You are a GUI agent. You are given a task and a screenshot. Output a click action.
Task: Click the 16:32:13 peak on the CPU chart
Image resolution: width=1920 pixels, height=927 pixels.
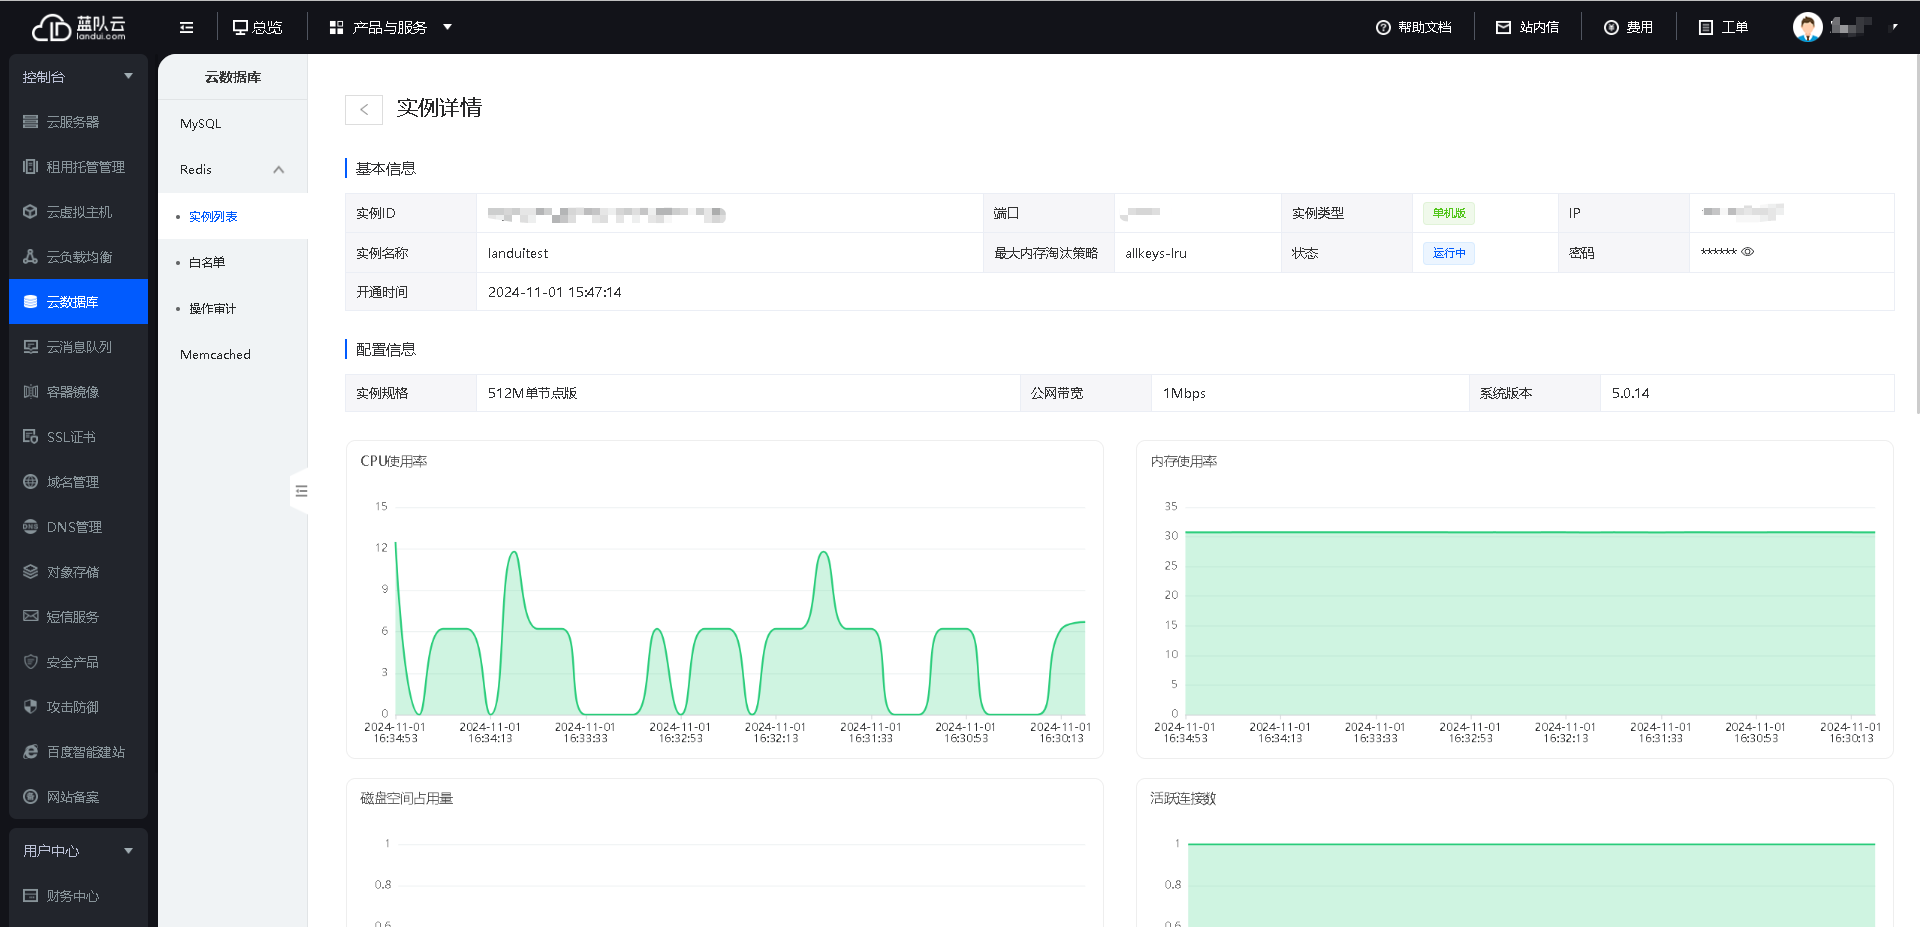823,553
